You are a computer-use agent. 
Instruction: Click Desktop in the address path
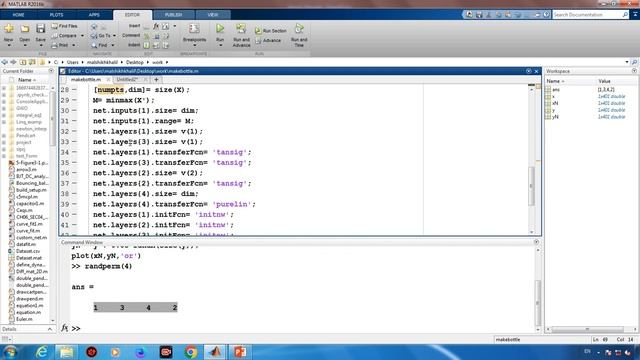pyautogui.click(x=135, y=62)
